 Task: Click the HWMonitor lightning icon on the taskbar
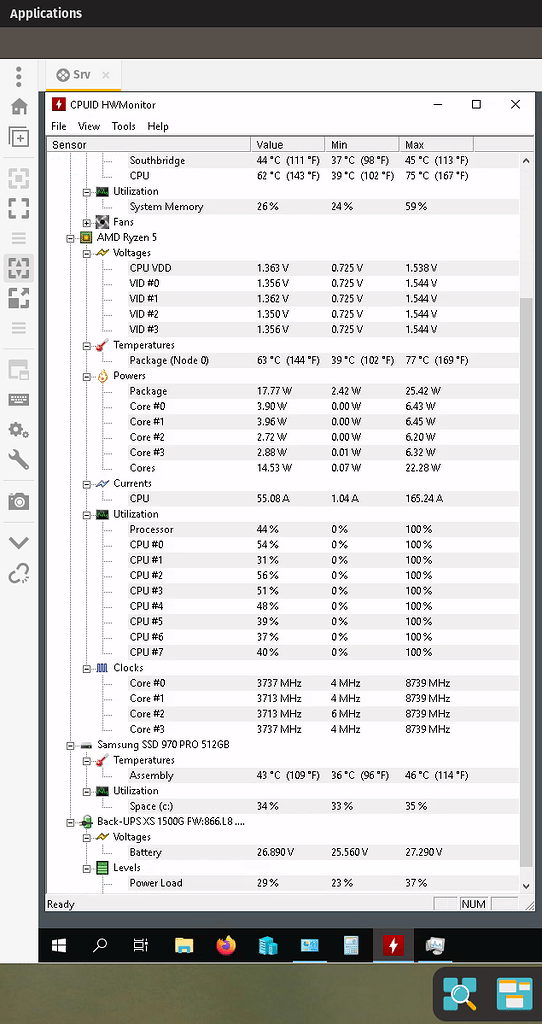393,945
